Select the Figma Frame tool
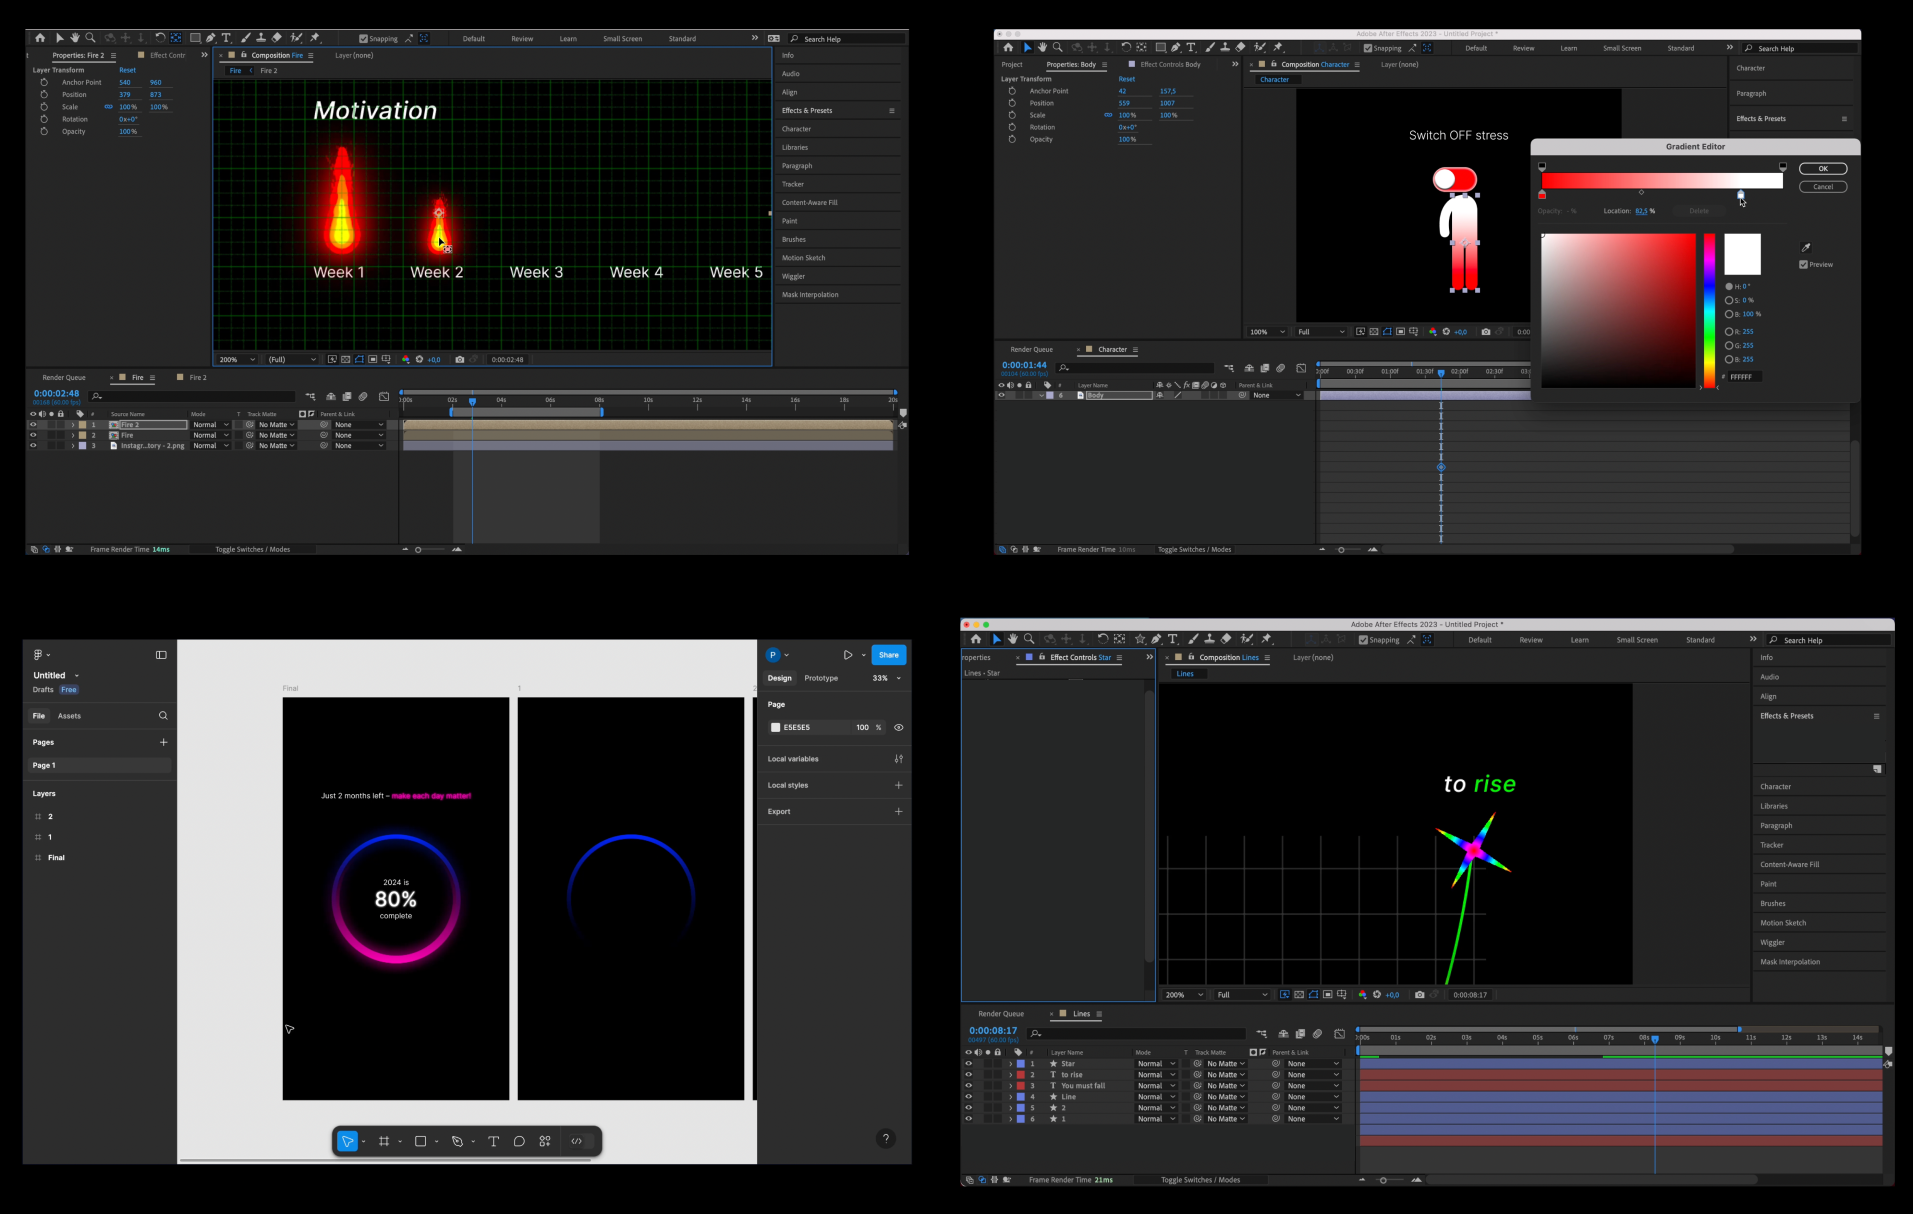This screenshot has width=1913, height=1214. [384, 1141]
